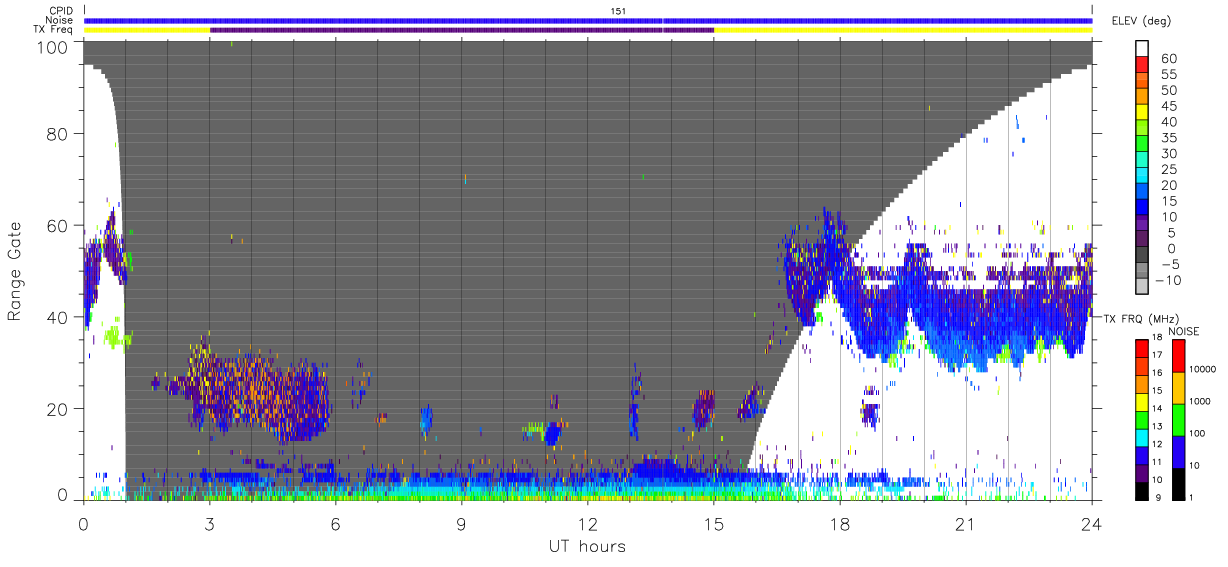The height and width of the screenshot is (567, 1228).
Task: Click the 15 tick on UT hours axis
Action: point(713,523)
